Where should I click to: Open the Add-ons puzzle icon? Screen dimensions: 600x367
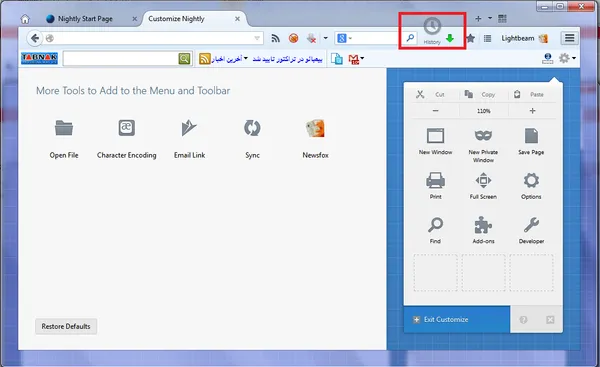click(x=483, y=225)
